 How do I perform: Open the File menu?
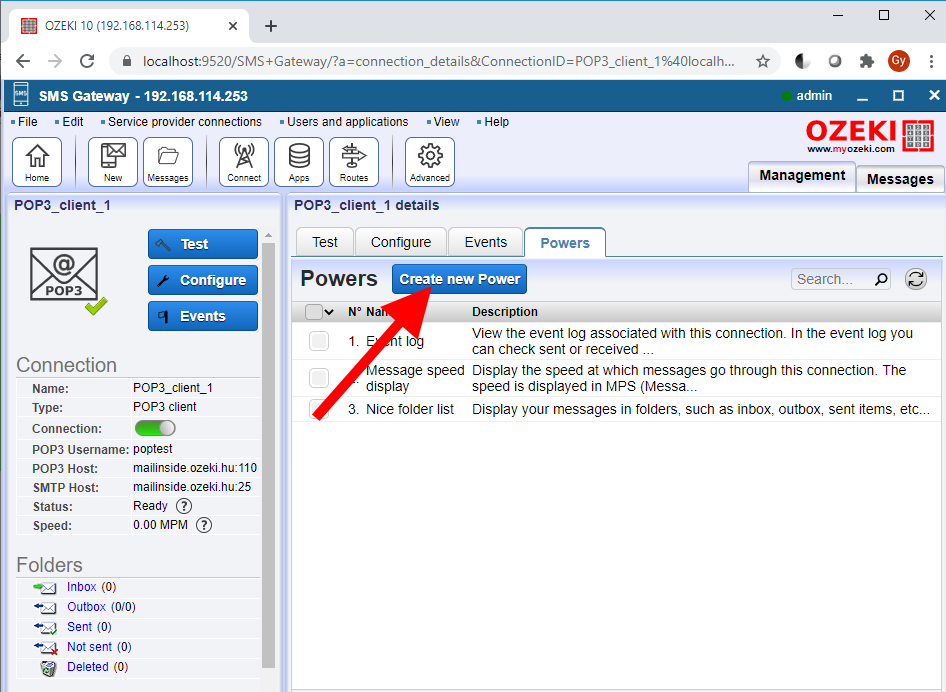coord(27,122)
